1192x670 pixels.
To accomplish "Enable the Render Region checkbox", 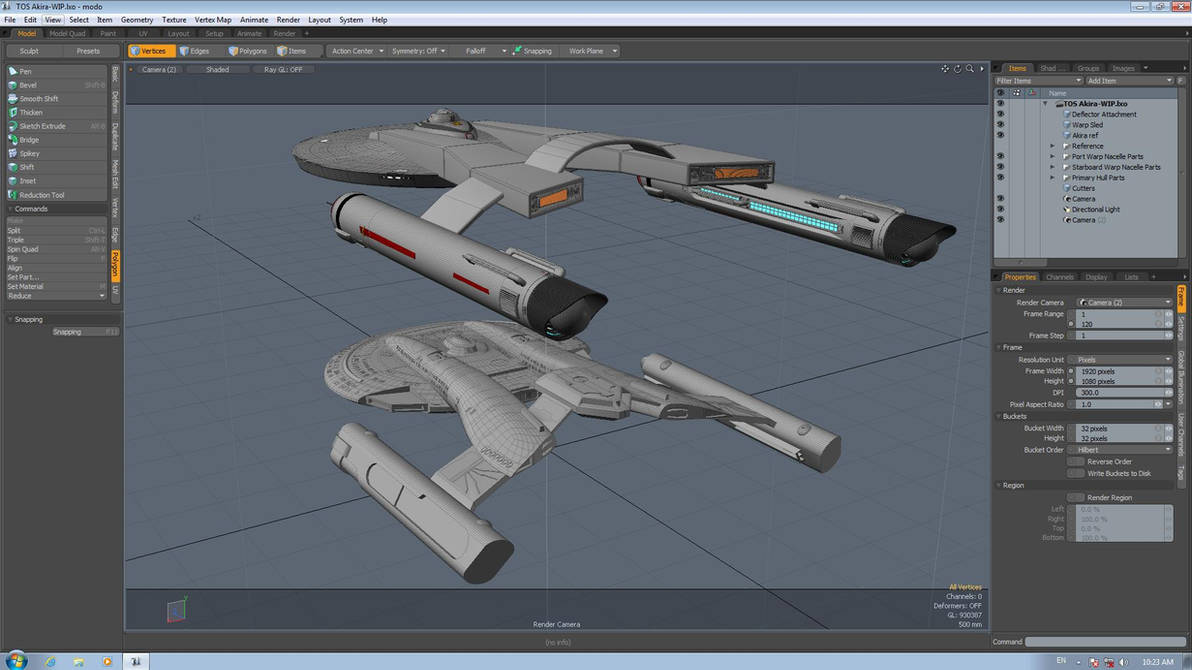I will pos(1075,497).
